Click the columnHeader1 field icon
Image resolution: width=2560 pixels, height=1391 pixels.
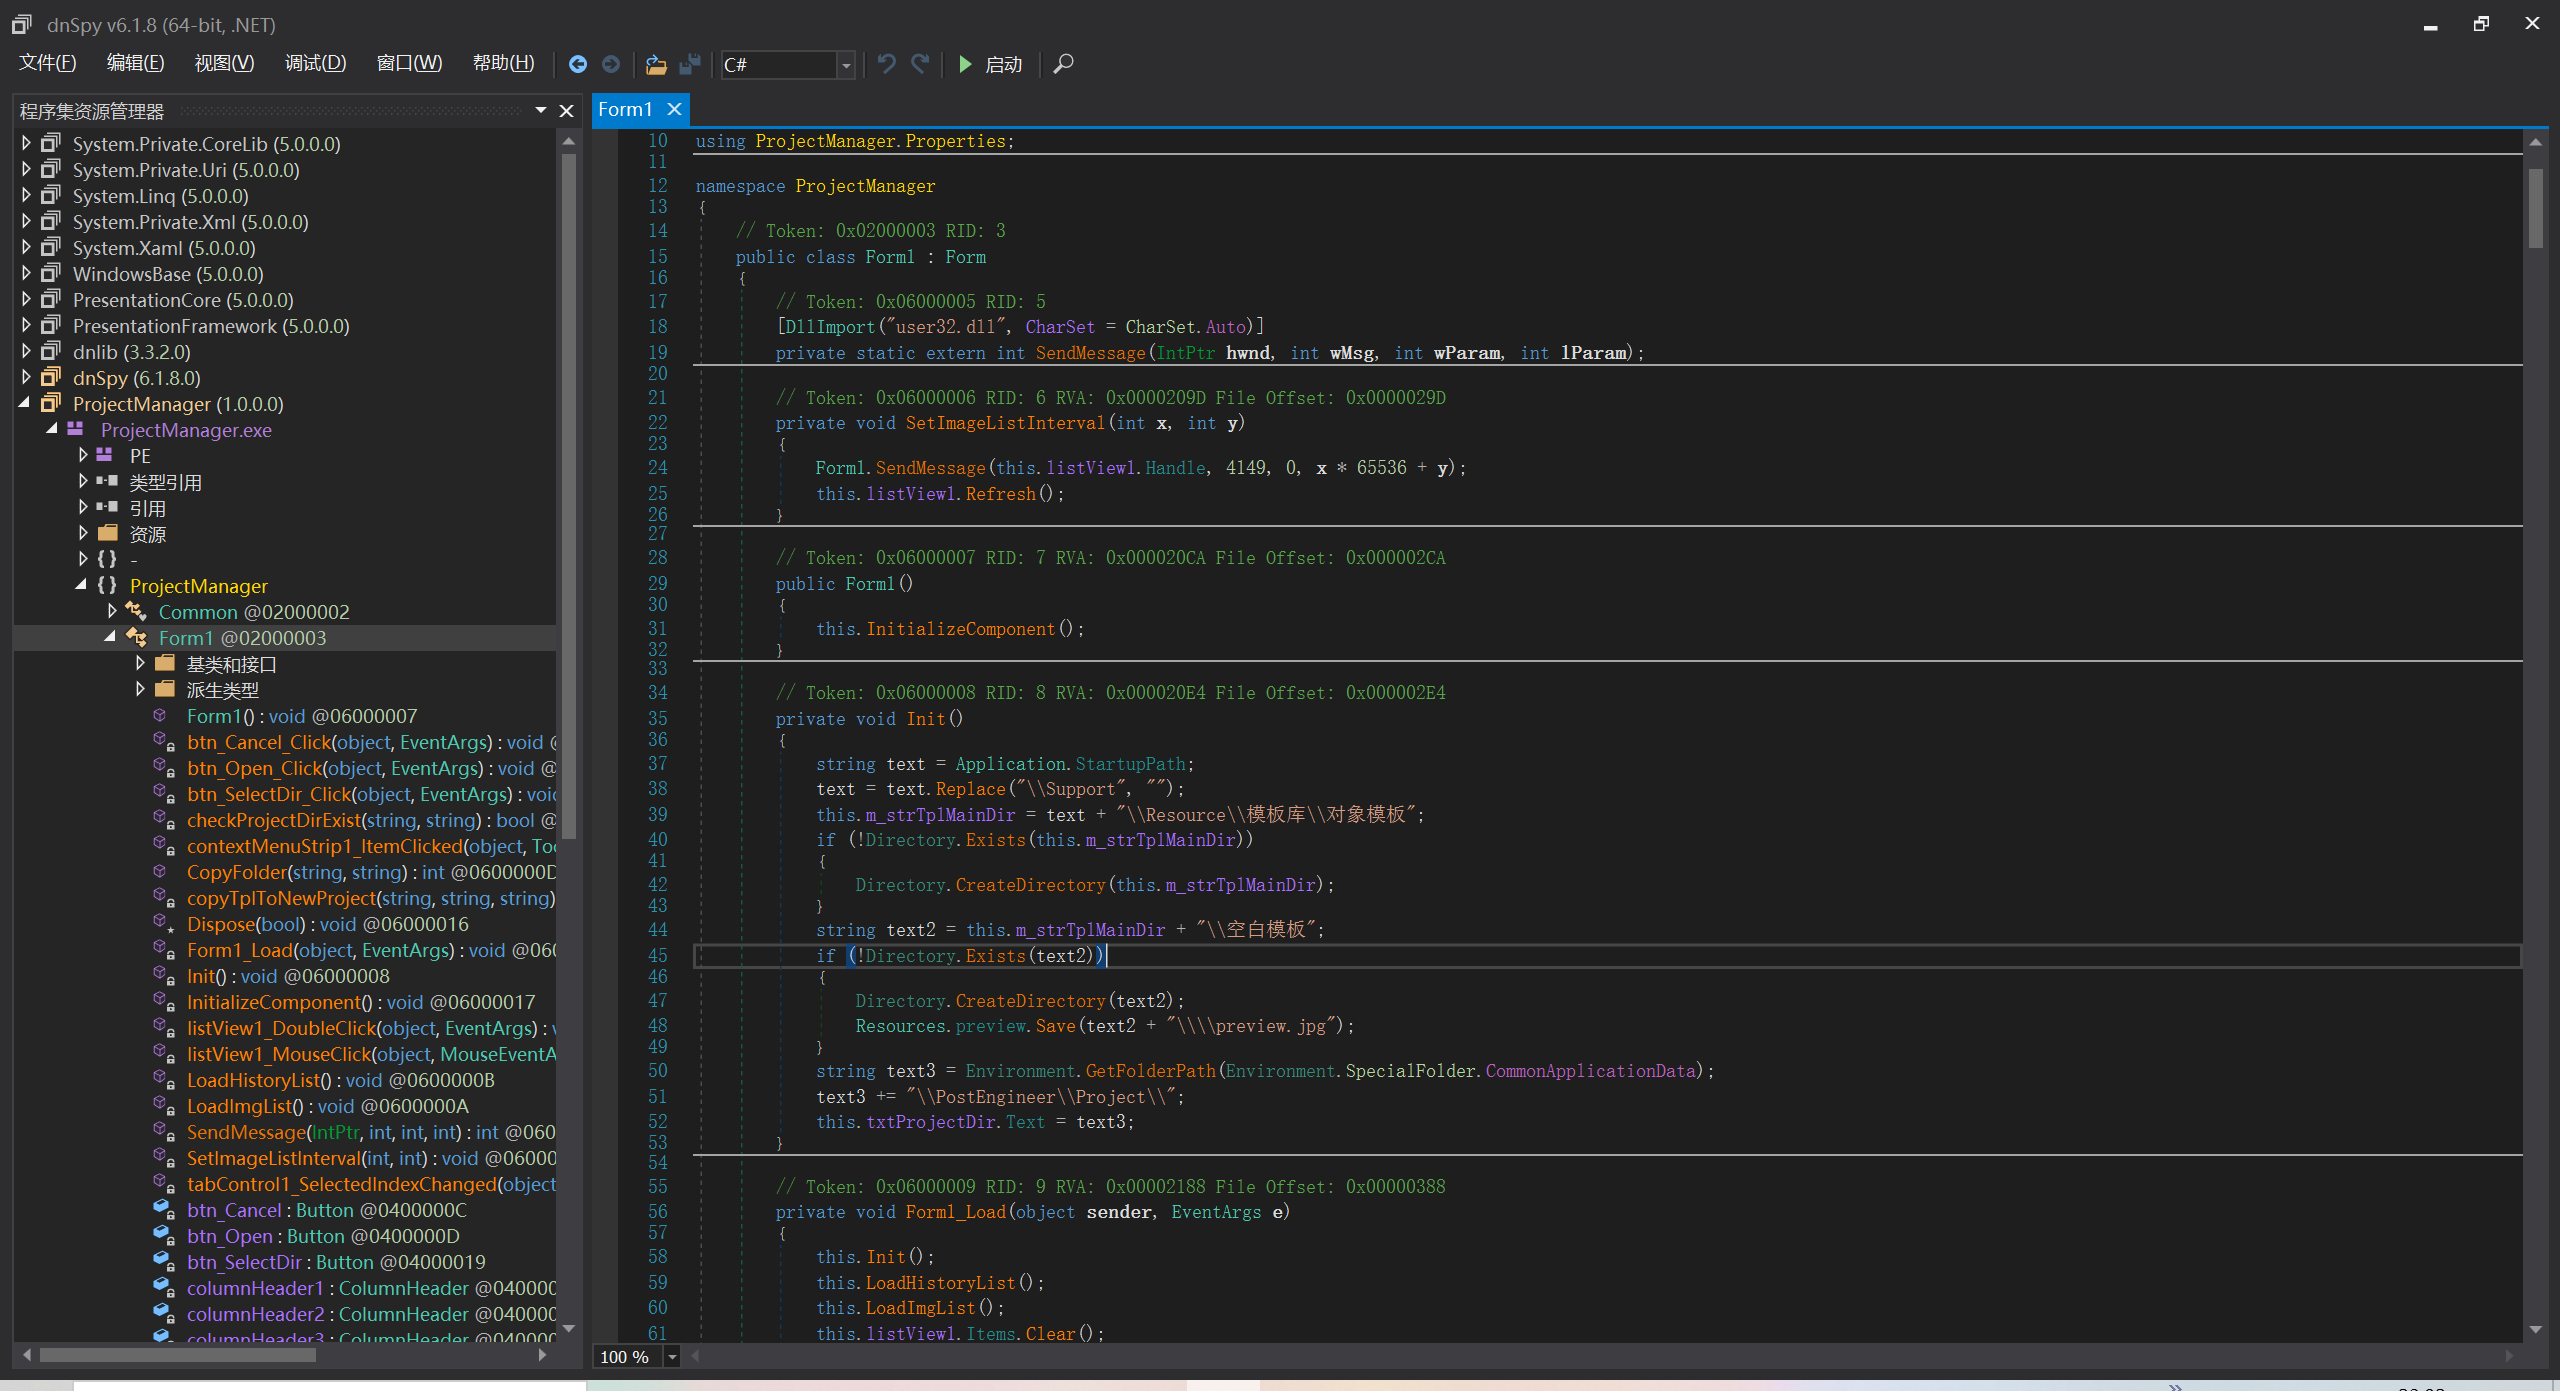(164, 1287)
